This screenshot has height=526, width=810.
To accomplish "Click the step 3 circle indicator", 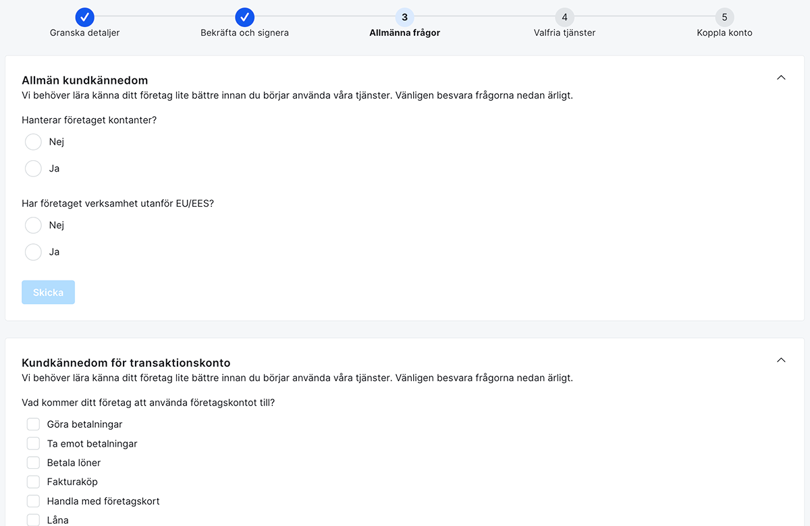I will click(405, 17).
